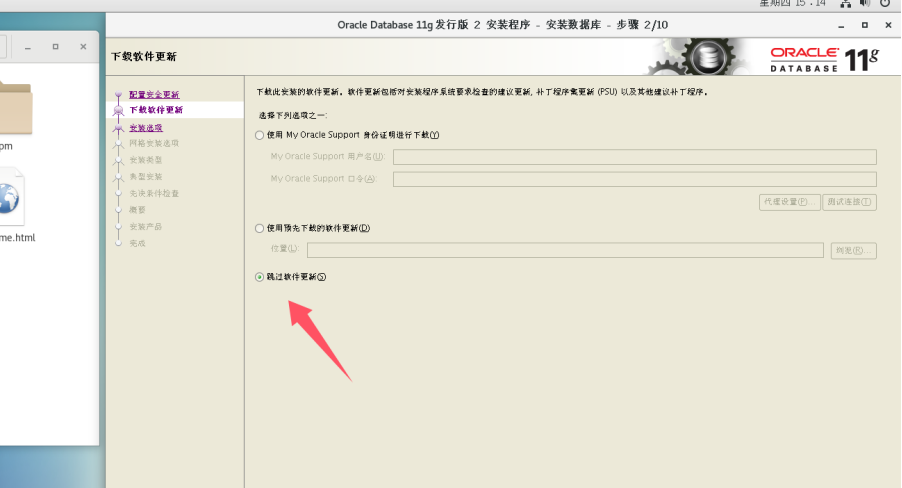Click the 网格安装选项 step in sidebar

pyautogui.click(x=154, y=143)
